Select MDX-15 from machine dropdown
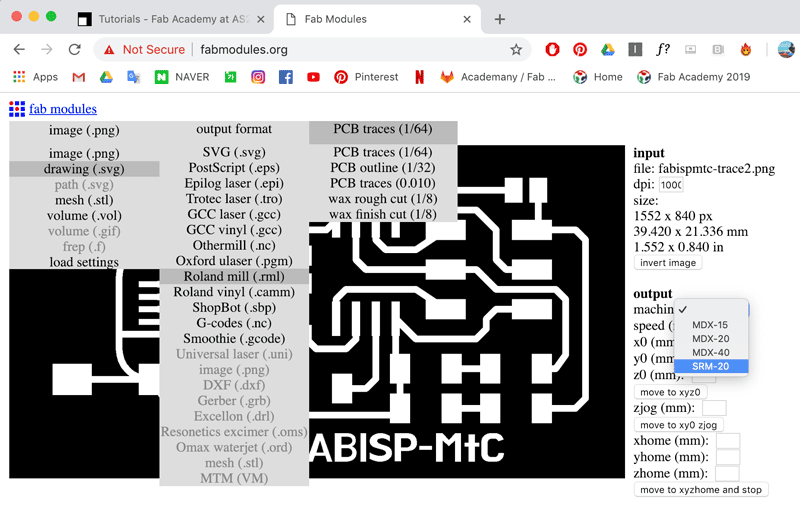Screen dimensions: 800x517 [710, 325]
